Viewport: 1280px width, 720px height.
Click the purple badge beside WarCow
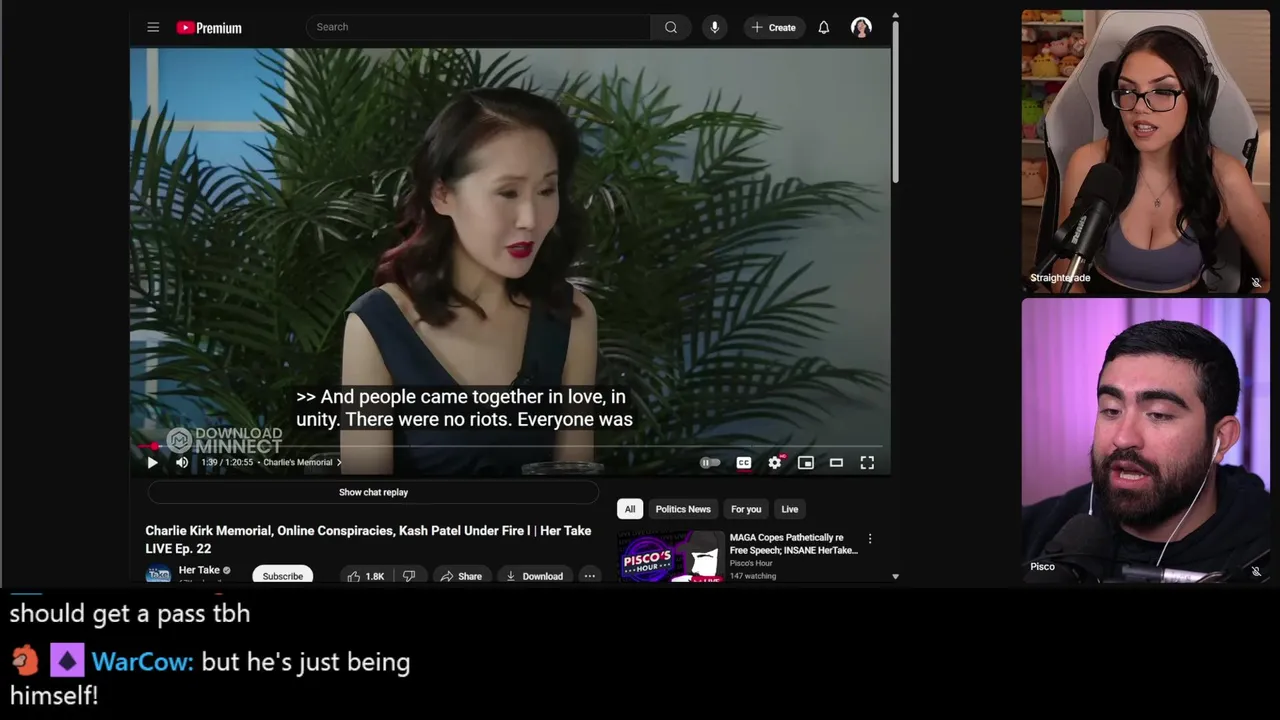pyautogui.click(x=67, y=661)
